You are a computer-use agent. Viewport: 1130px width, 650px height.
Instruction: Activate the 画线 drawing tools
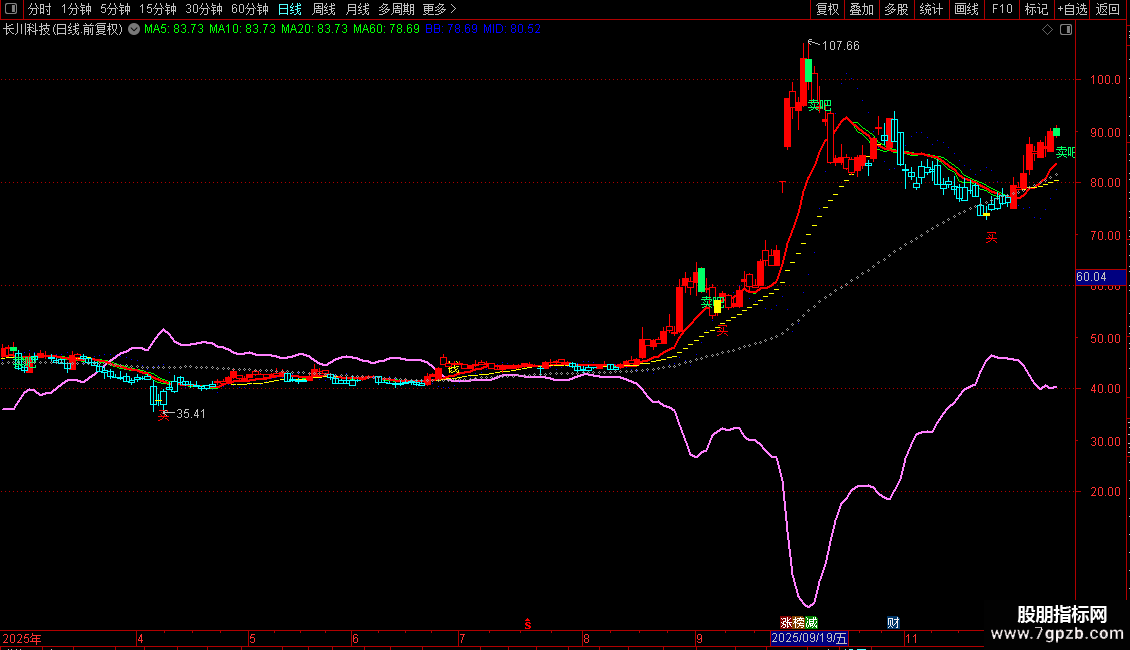966,9
